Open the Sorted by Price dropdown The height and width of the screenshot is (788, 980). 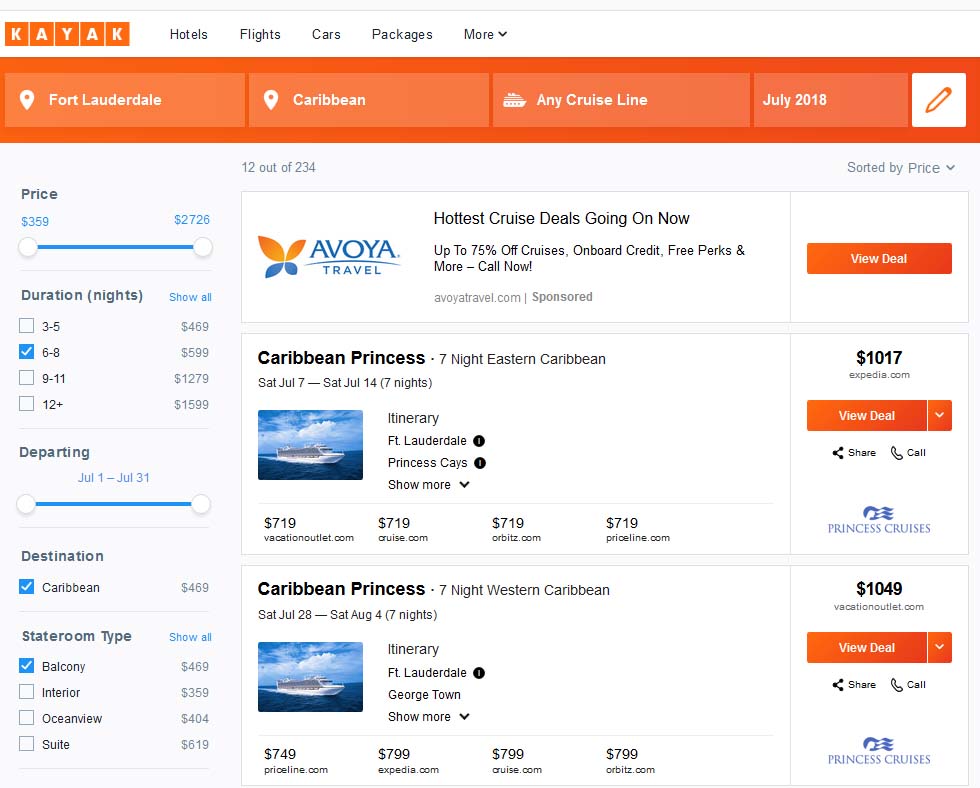(901, 167)
